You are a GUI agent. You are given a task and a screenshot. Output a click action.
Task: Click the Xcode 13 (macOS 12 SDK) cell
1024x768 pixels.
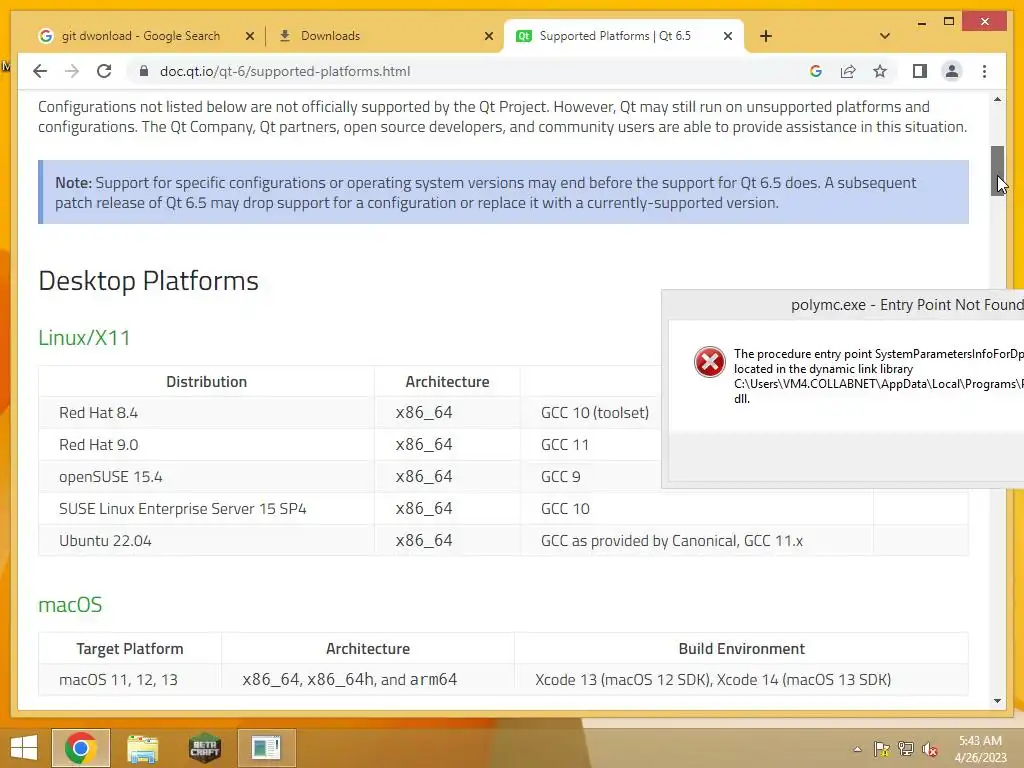coord(741,680)
